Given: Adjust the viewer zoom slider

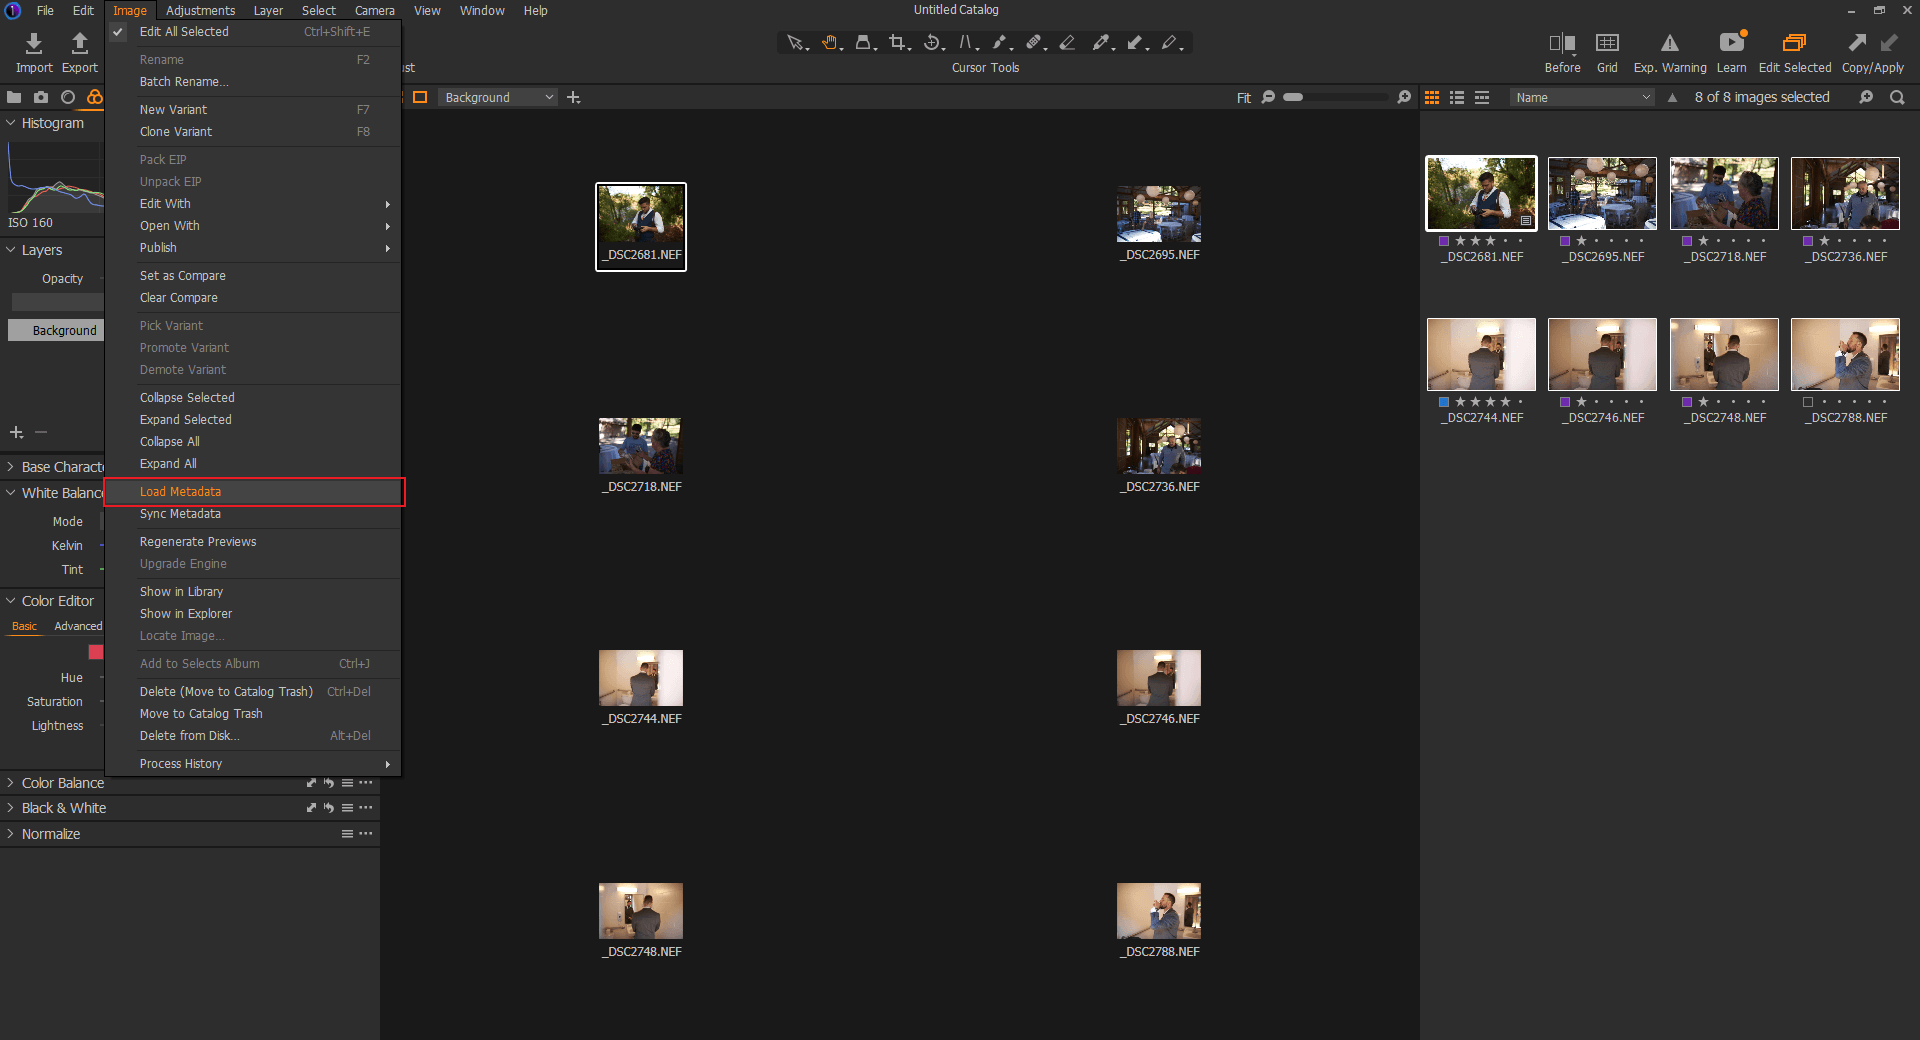Looking at the screenshot, I should (x=1294, y=97).
